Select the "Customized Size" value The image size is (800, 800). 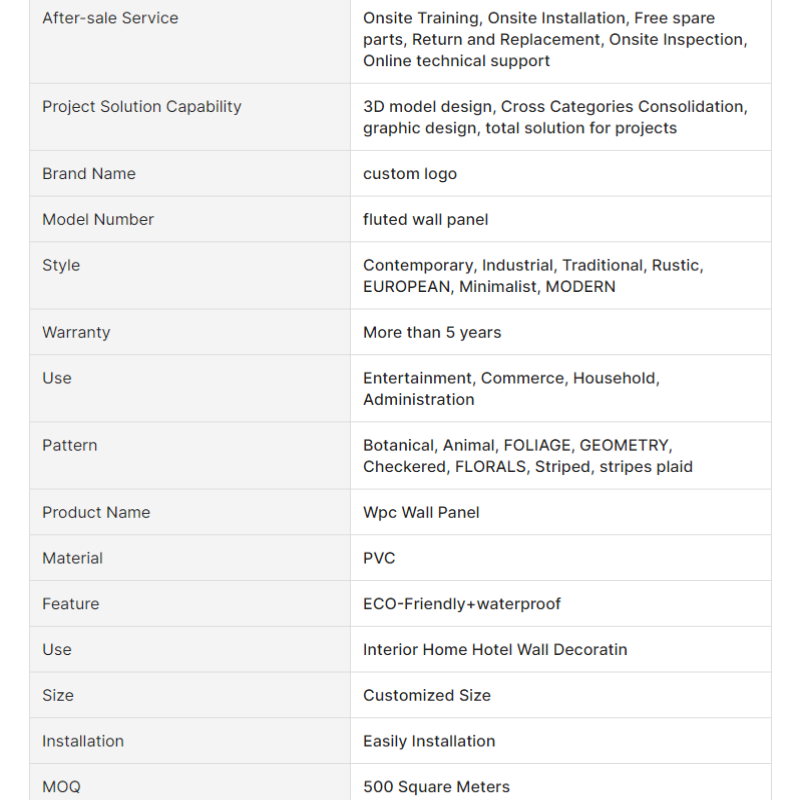coord(426,695)
